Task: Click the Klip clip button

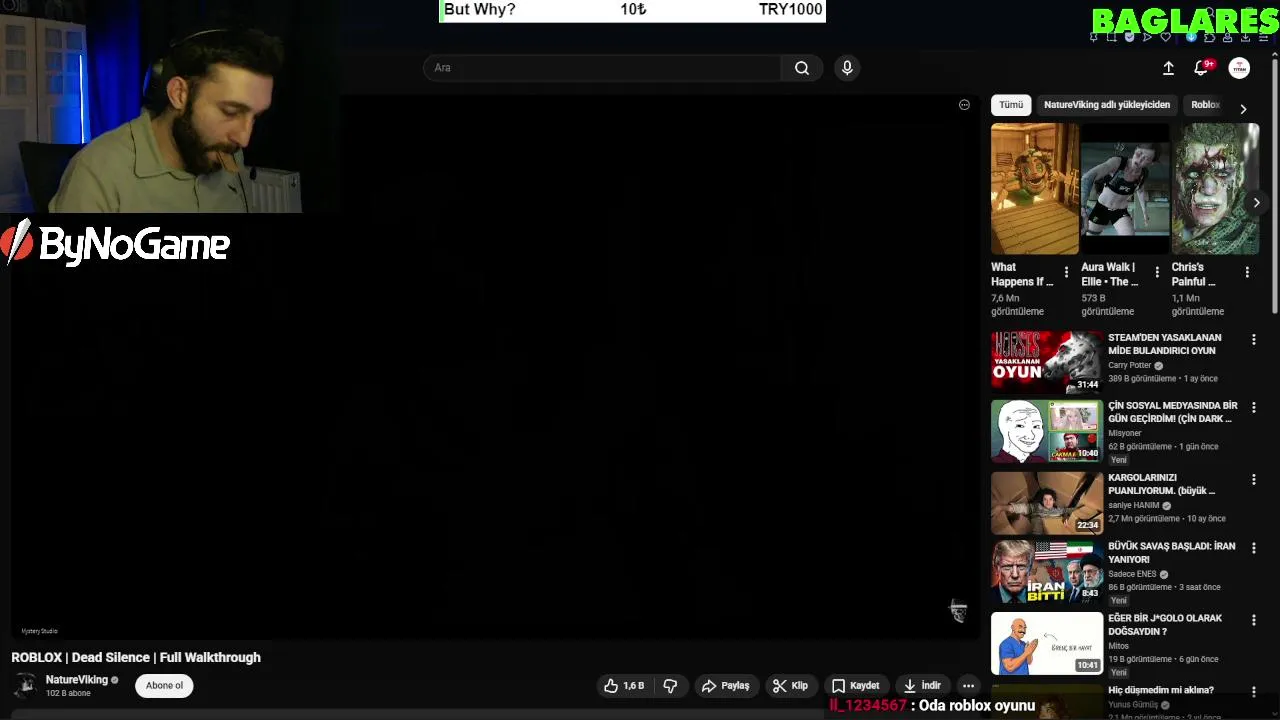Action: tap(790, 686)
